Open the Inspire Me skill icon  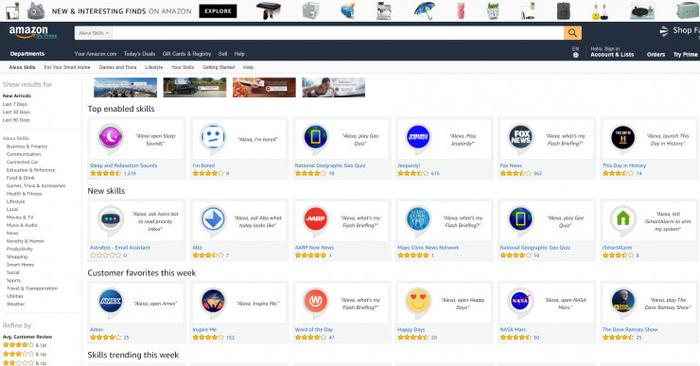pos(213,301)
